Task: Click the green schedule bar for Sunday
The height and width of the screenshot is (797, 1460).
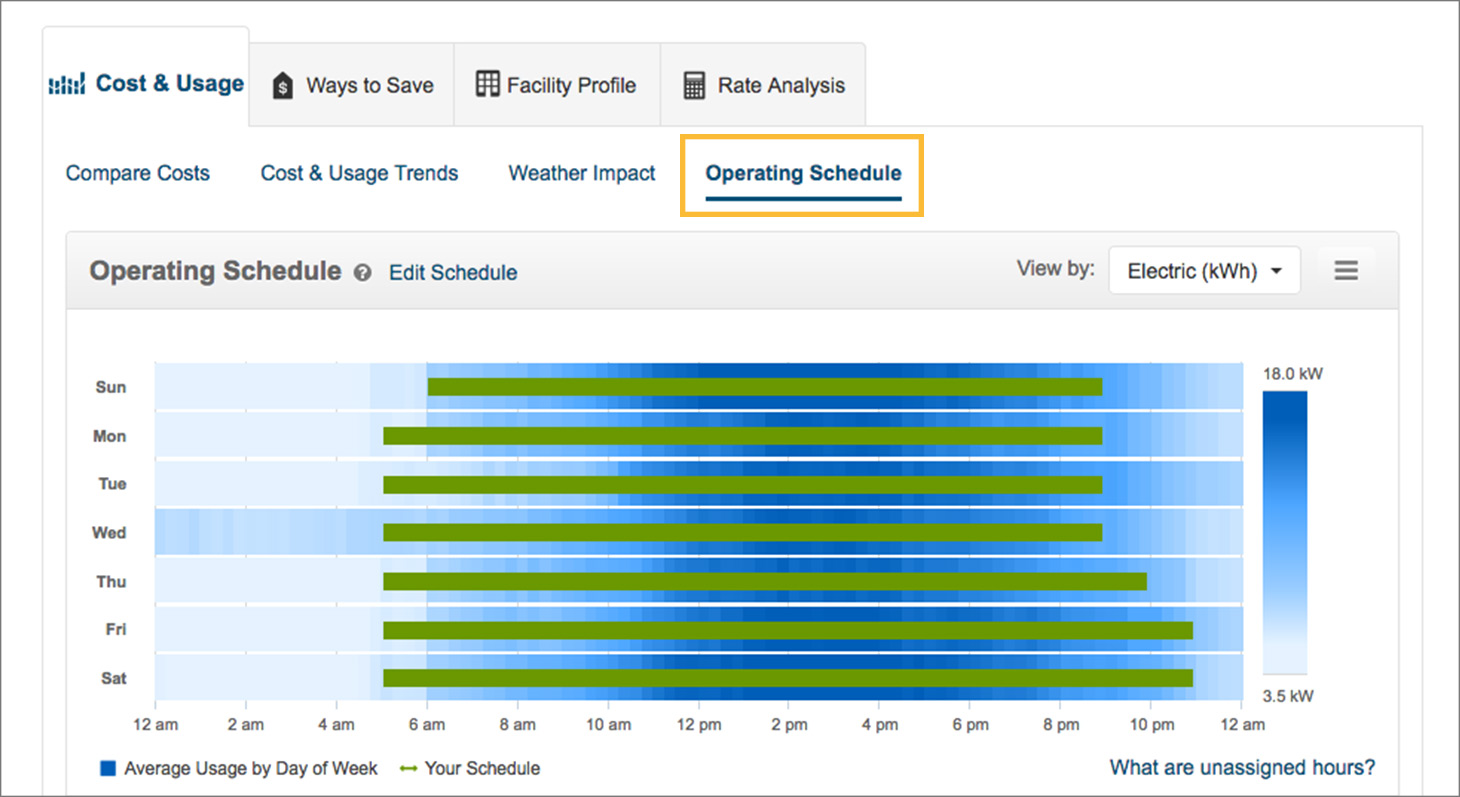Action: tap(764, 387)
